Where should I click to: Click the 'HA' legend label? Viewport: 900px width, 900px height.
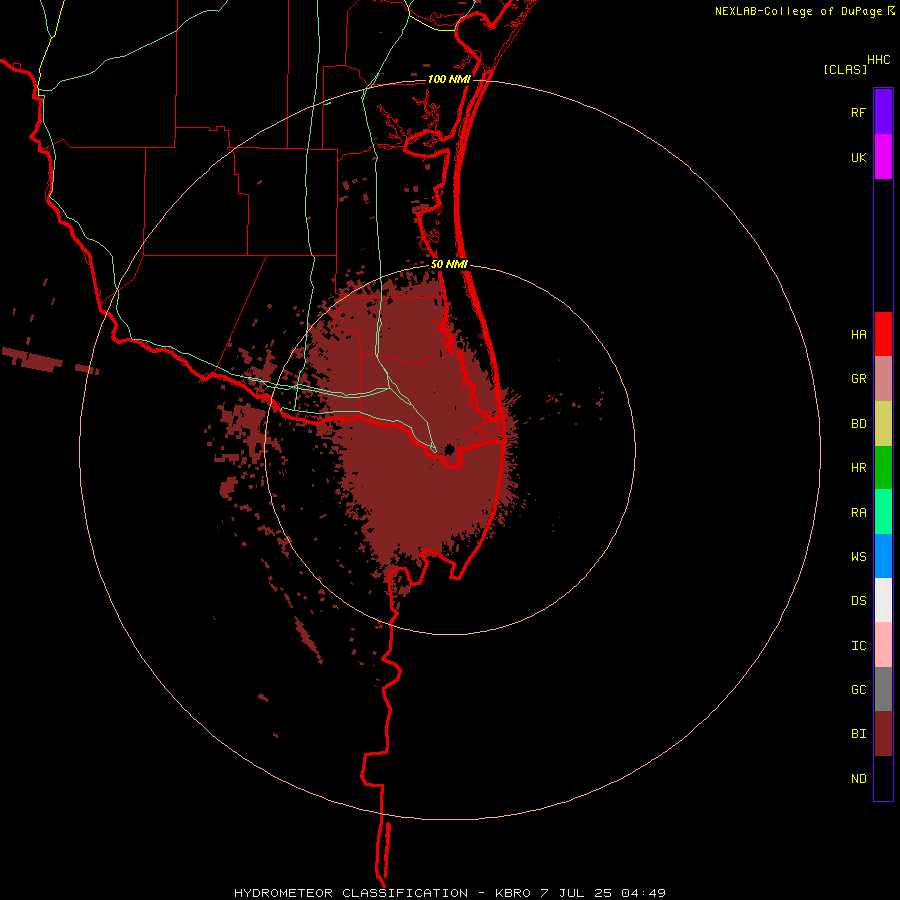(x=858, y=334)
